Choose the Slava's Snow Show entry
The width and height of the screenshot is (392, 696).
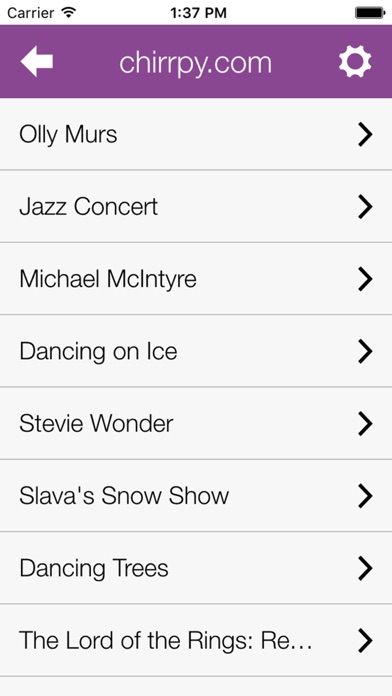pos(196,496)
